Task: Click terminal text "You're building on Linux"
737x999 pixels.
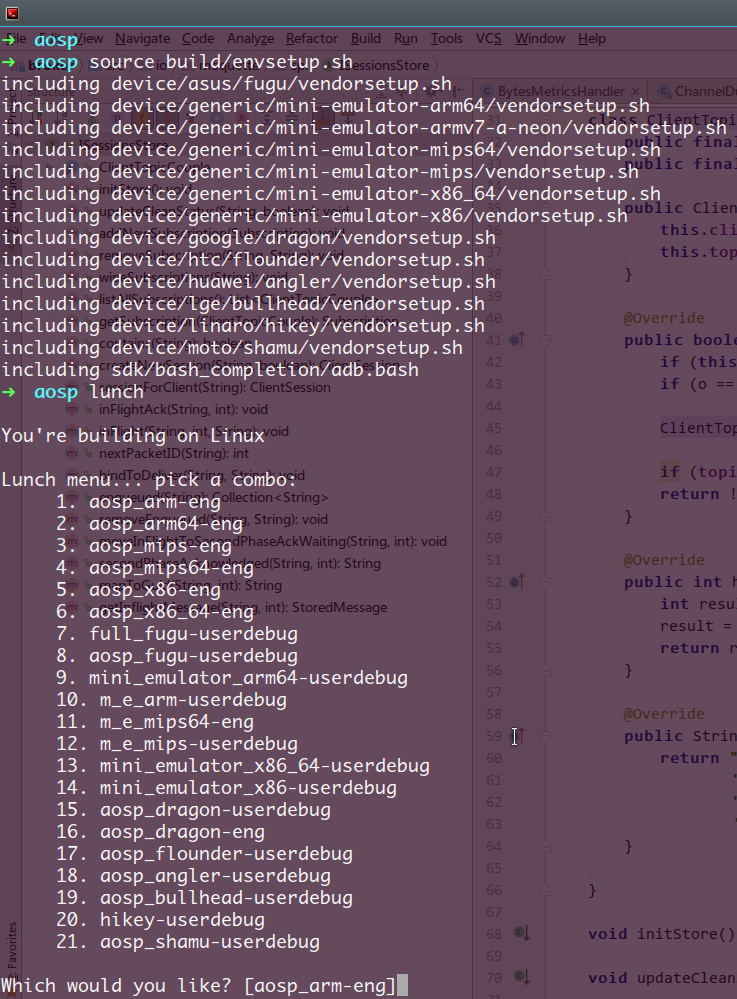Action: (132, 436)
